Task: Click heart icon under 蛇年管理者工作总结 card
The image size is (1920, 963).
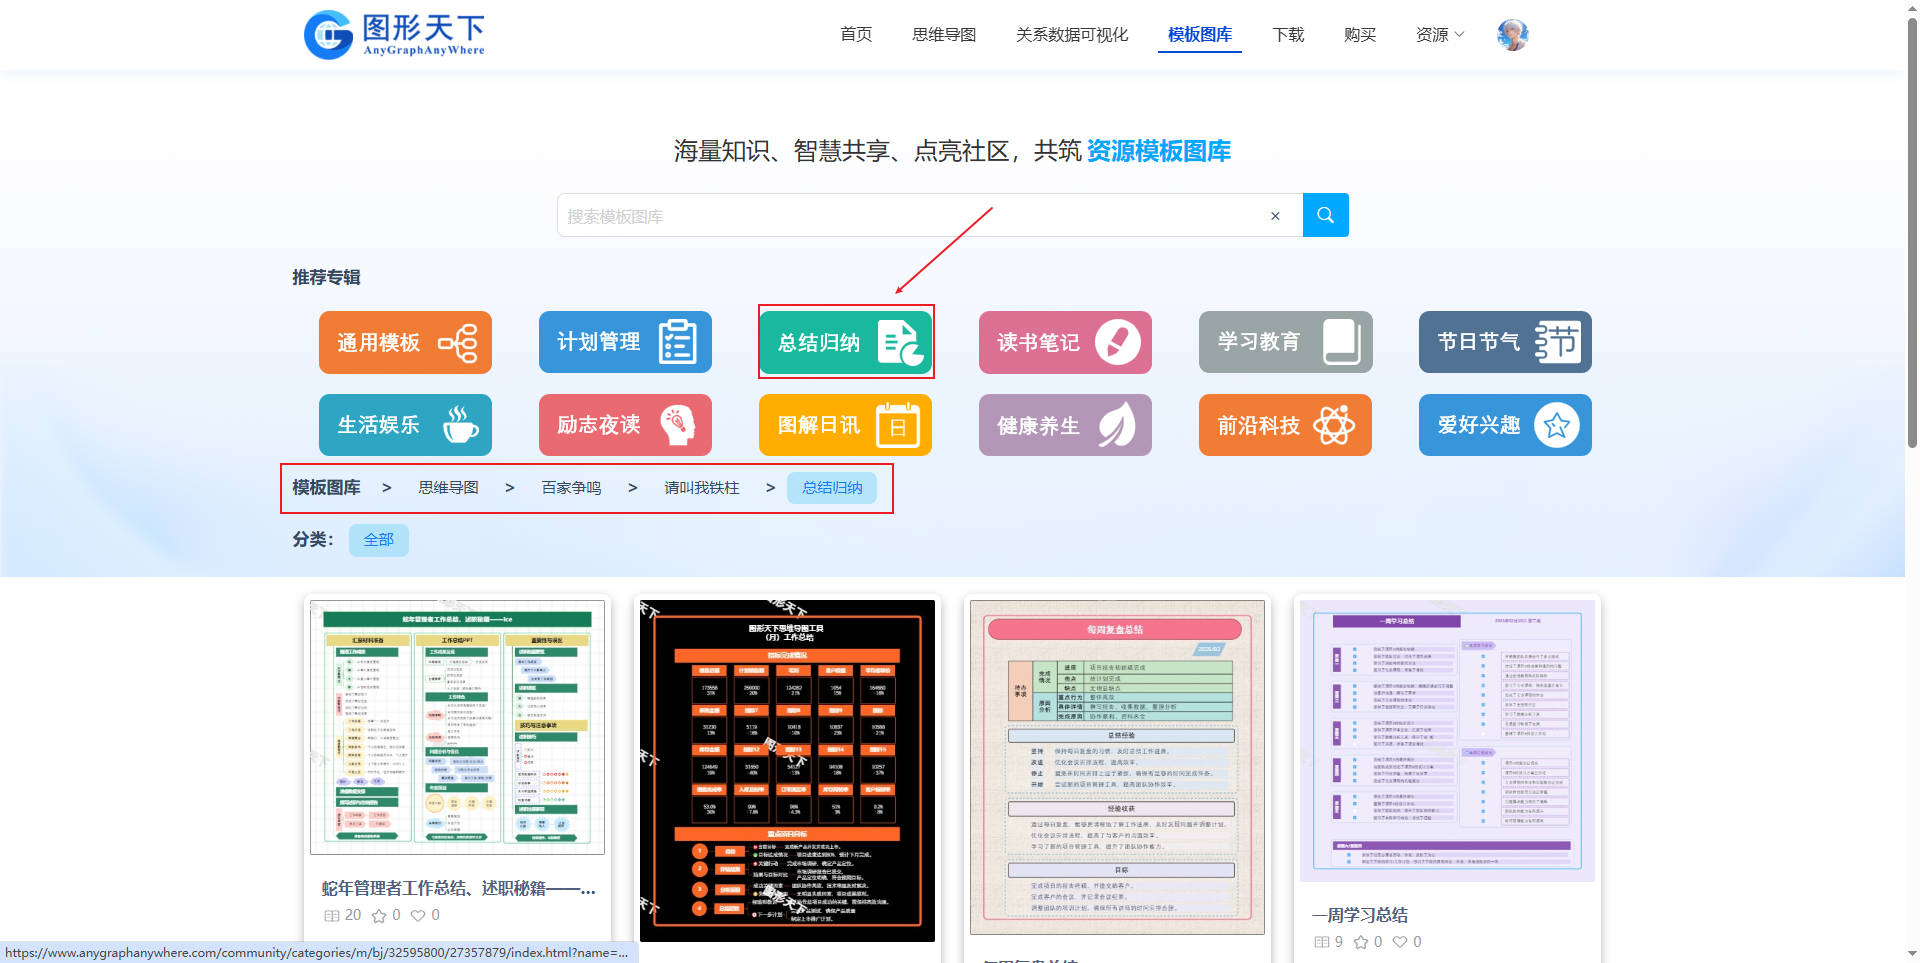Action: pyautogui.click(x=418, y=915)
